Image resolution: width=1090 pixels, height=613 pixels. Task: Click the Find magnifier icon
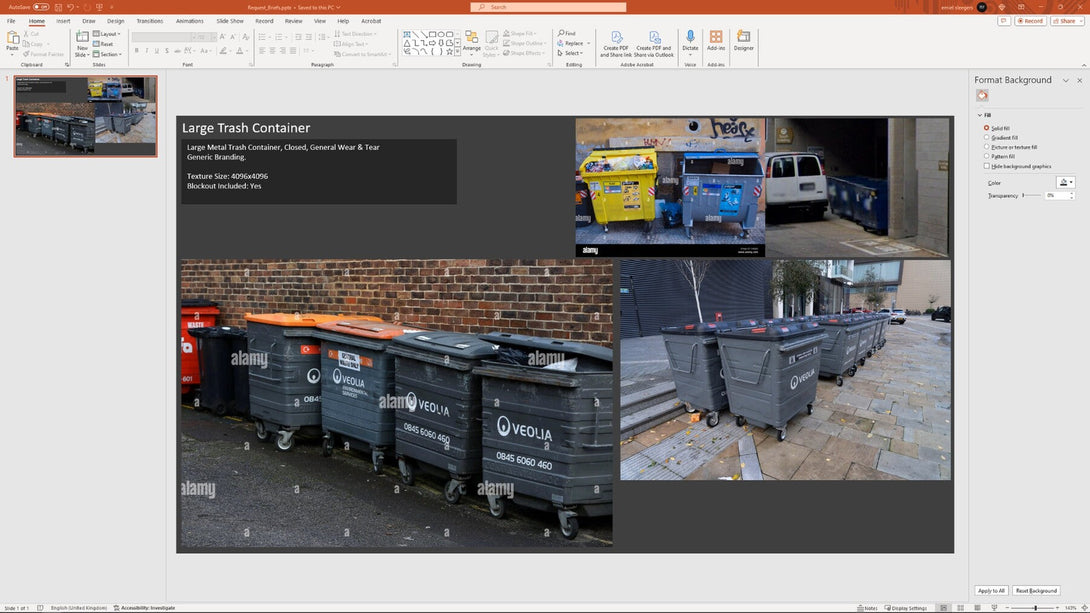[x=561, y=33]
